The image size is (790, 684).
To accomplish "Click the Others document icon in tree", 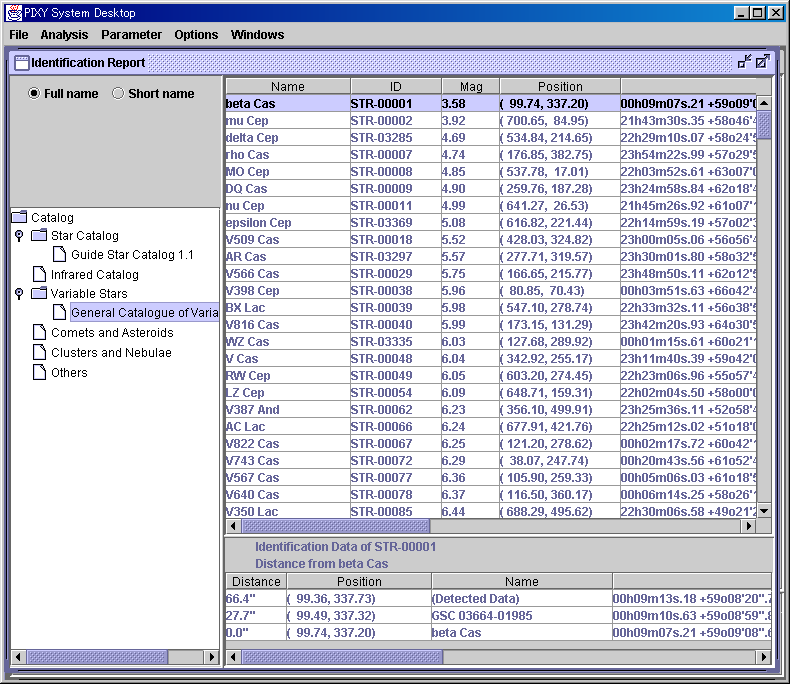I will point(39,372).
